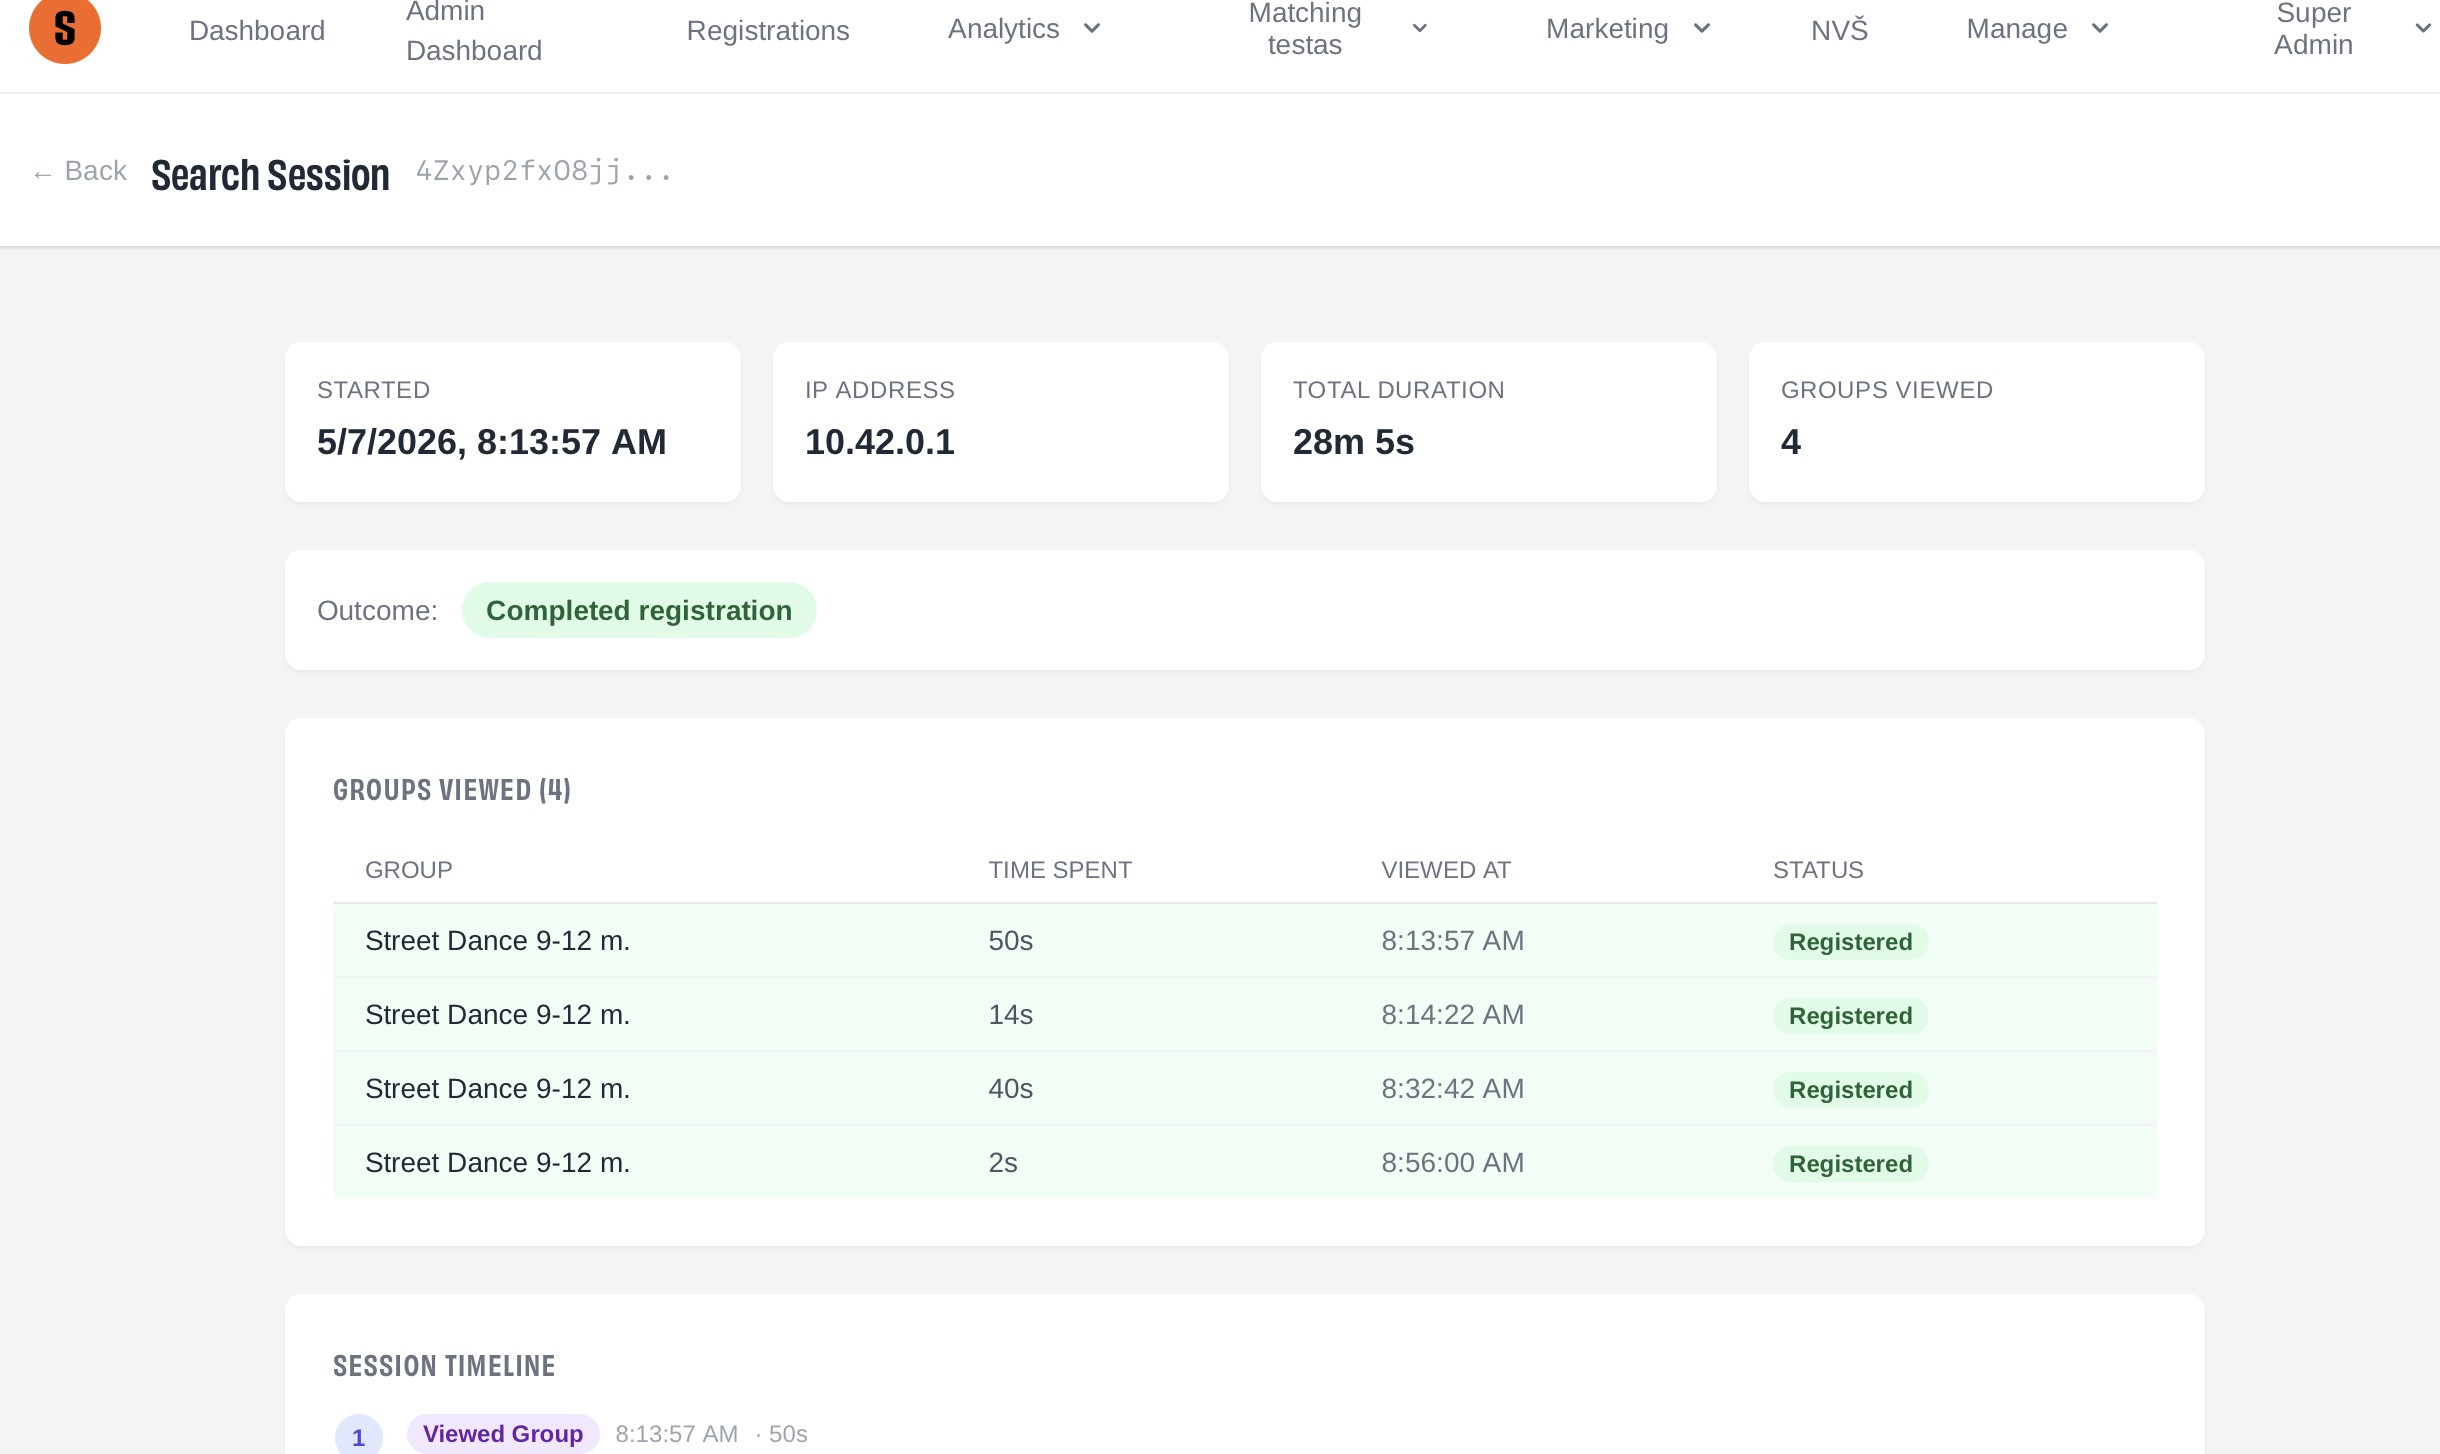Open the Matching testas dropdown
Viewport: 2440px width, 1454px height.
tap(1338, 29)
